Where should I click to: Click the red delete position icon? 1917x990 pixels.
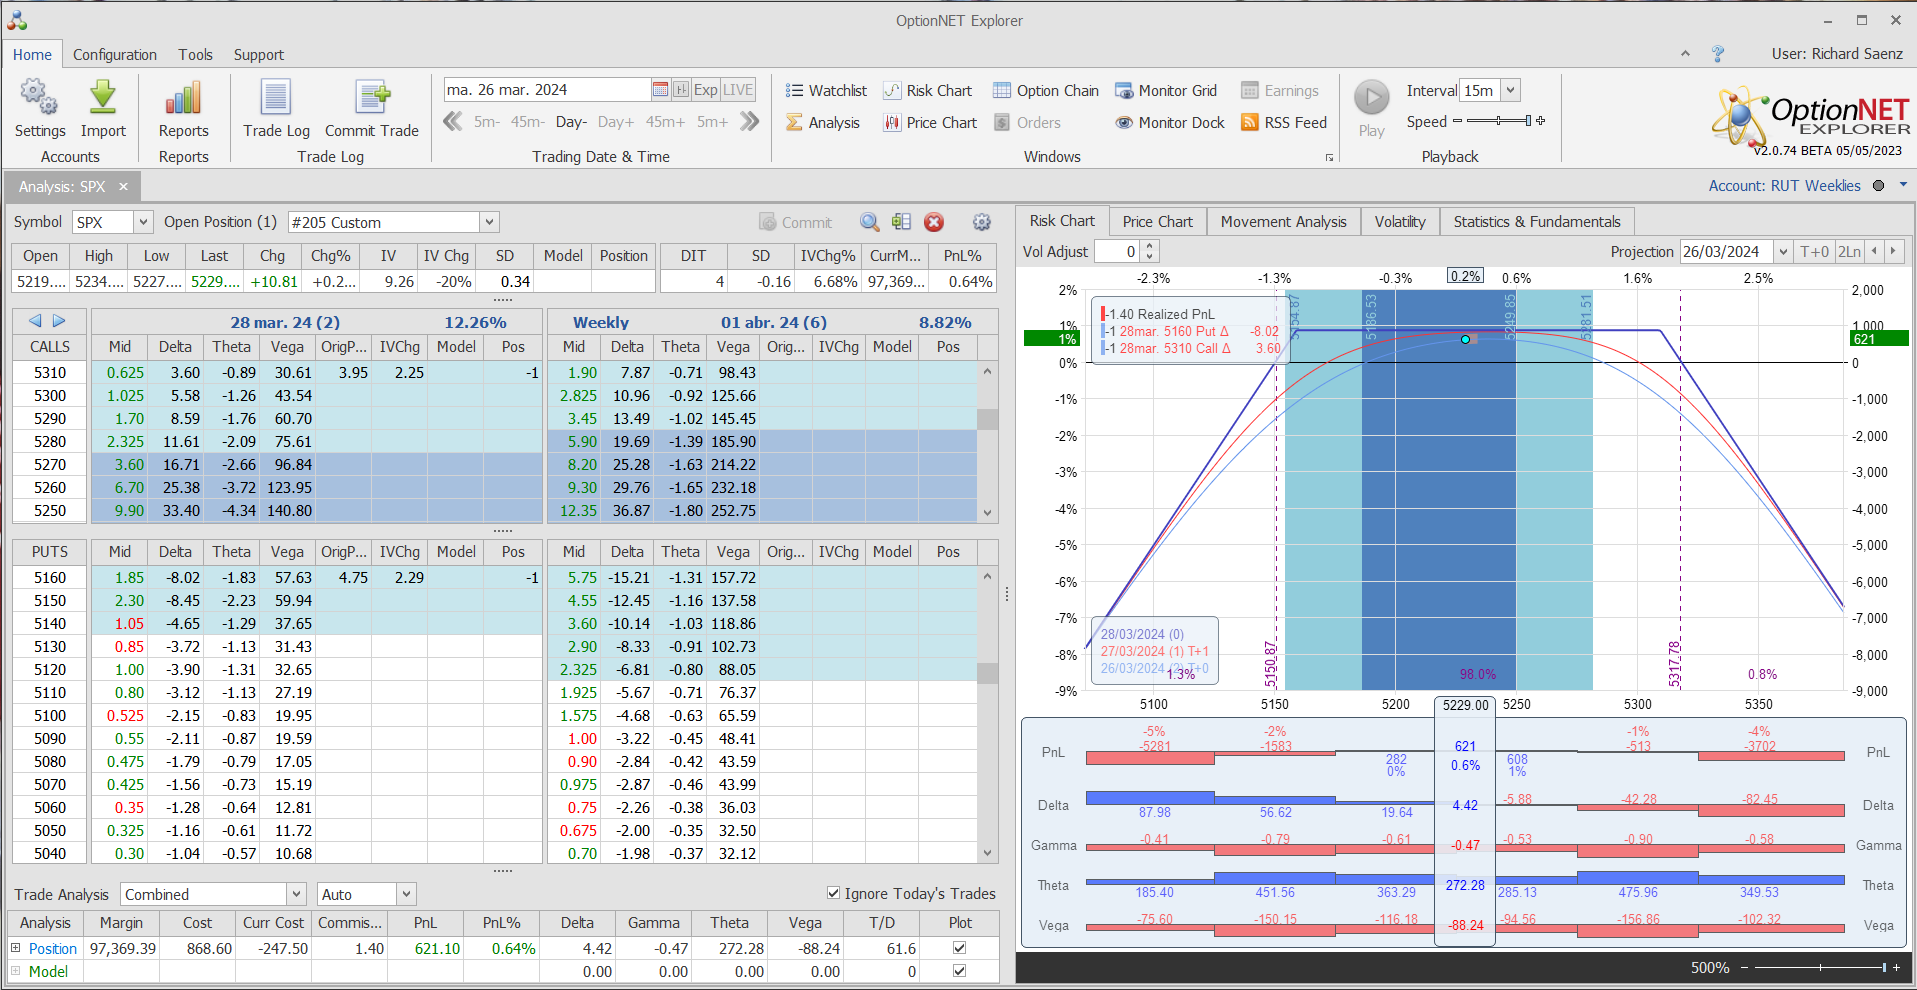click(x=934, y=222)
